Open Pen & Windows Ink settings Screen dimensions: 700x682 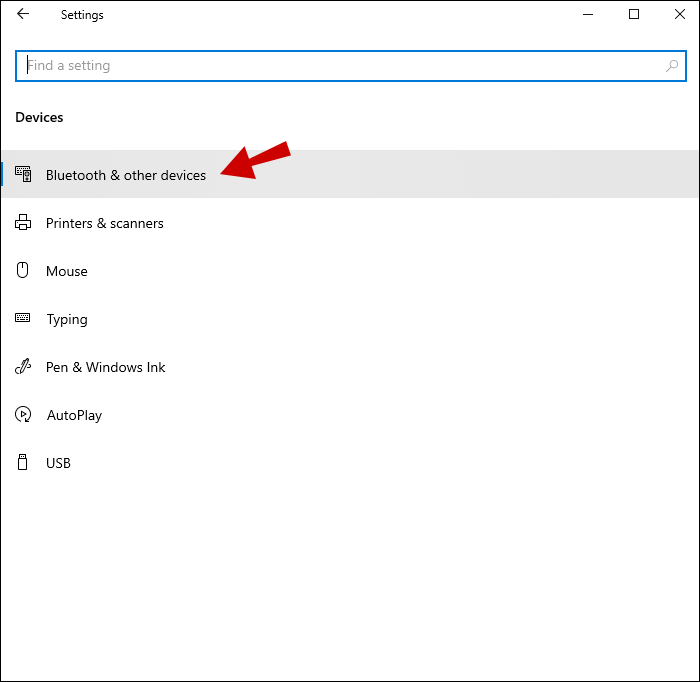coord(350,366)
